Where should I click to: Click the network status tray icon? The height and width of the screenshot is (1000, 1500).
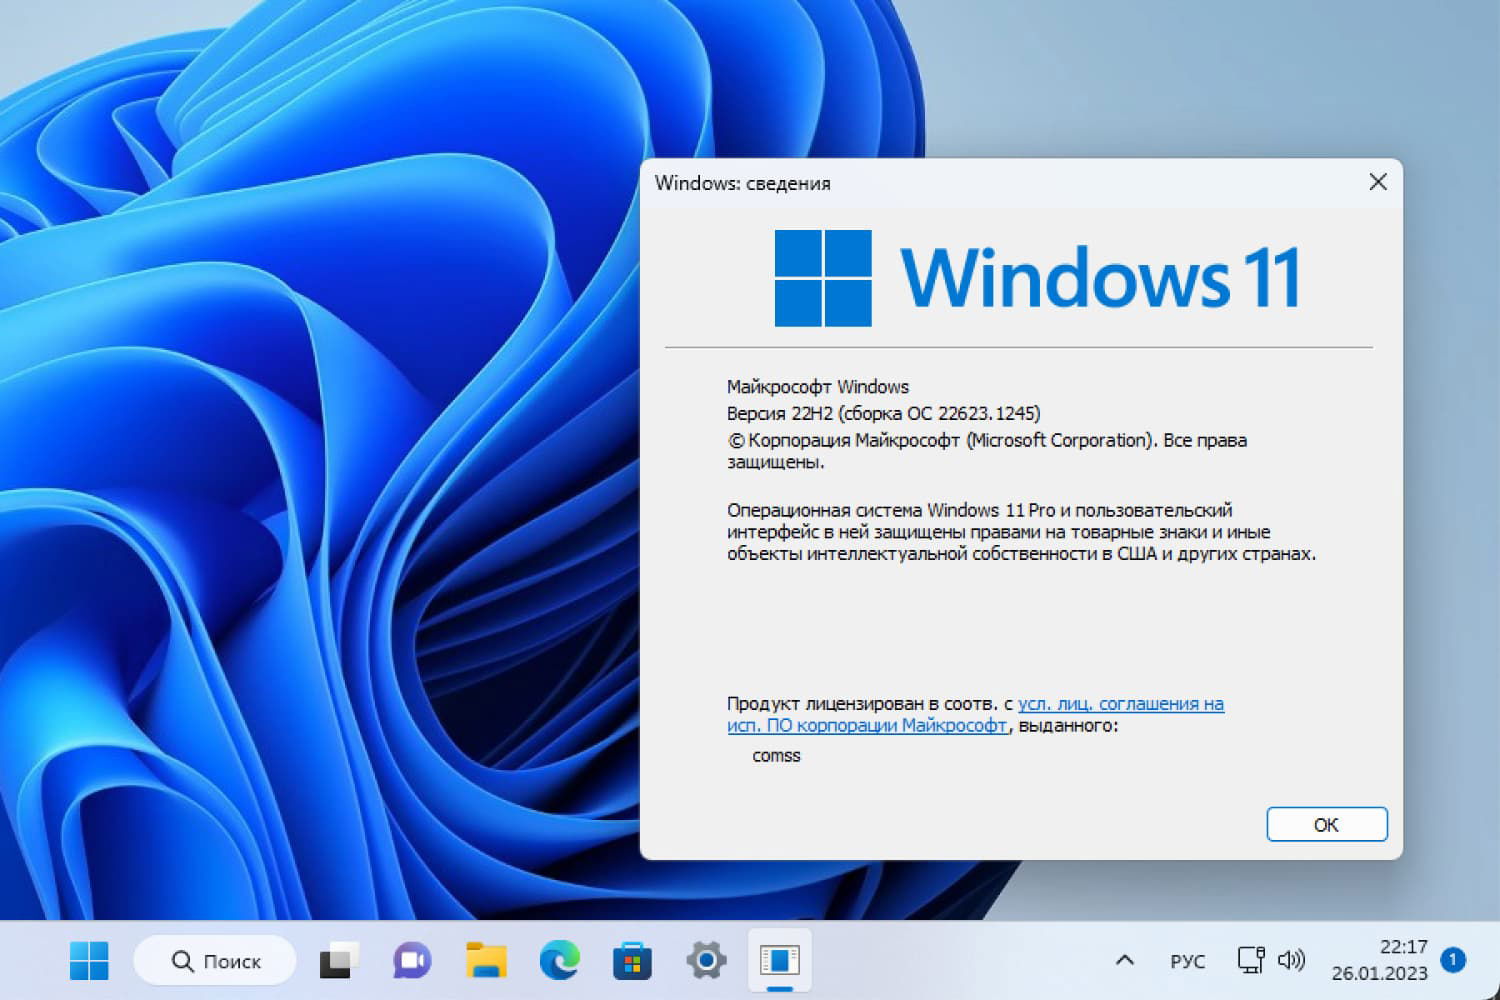point(1251,960)
